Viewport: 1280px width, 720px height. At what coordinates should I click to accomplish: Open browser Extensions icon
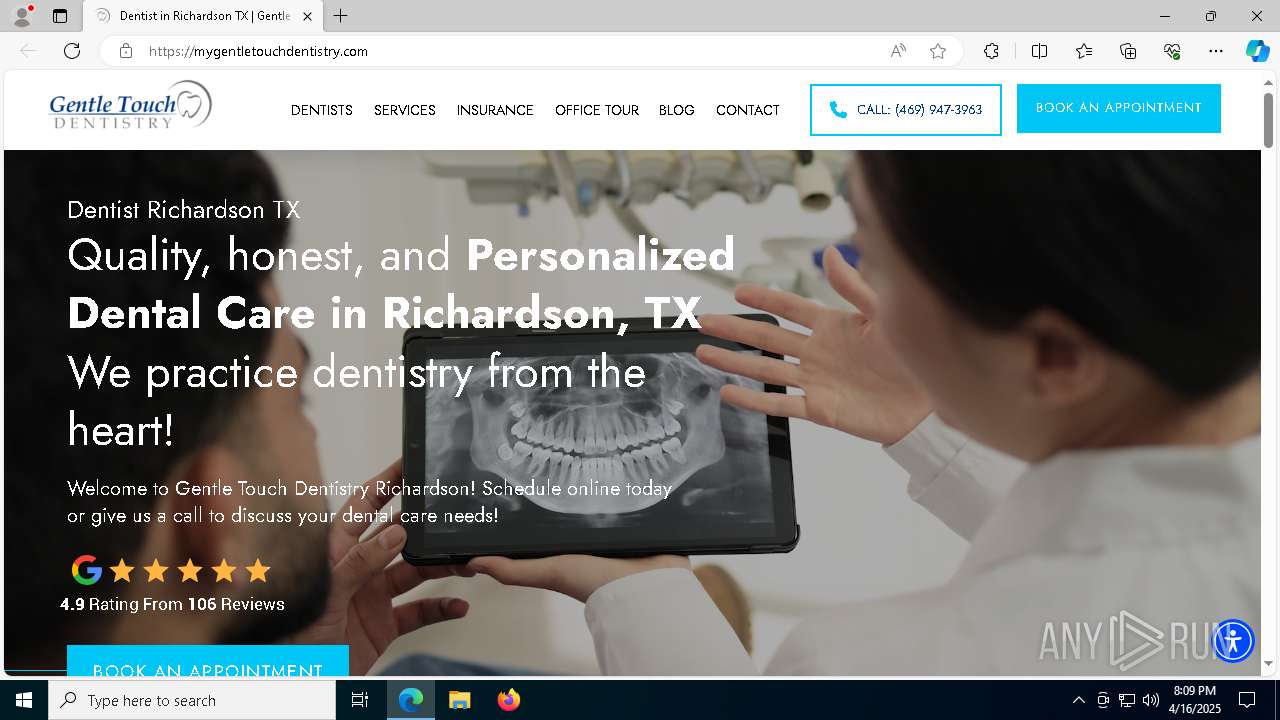tap(991, 51)
